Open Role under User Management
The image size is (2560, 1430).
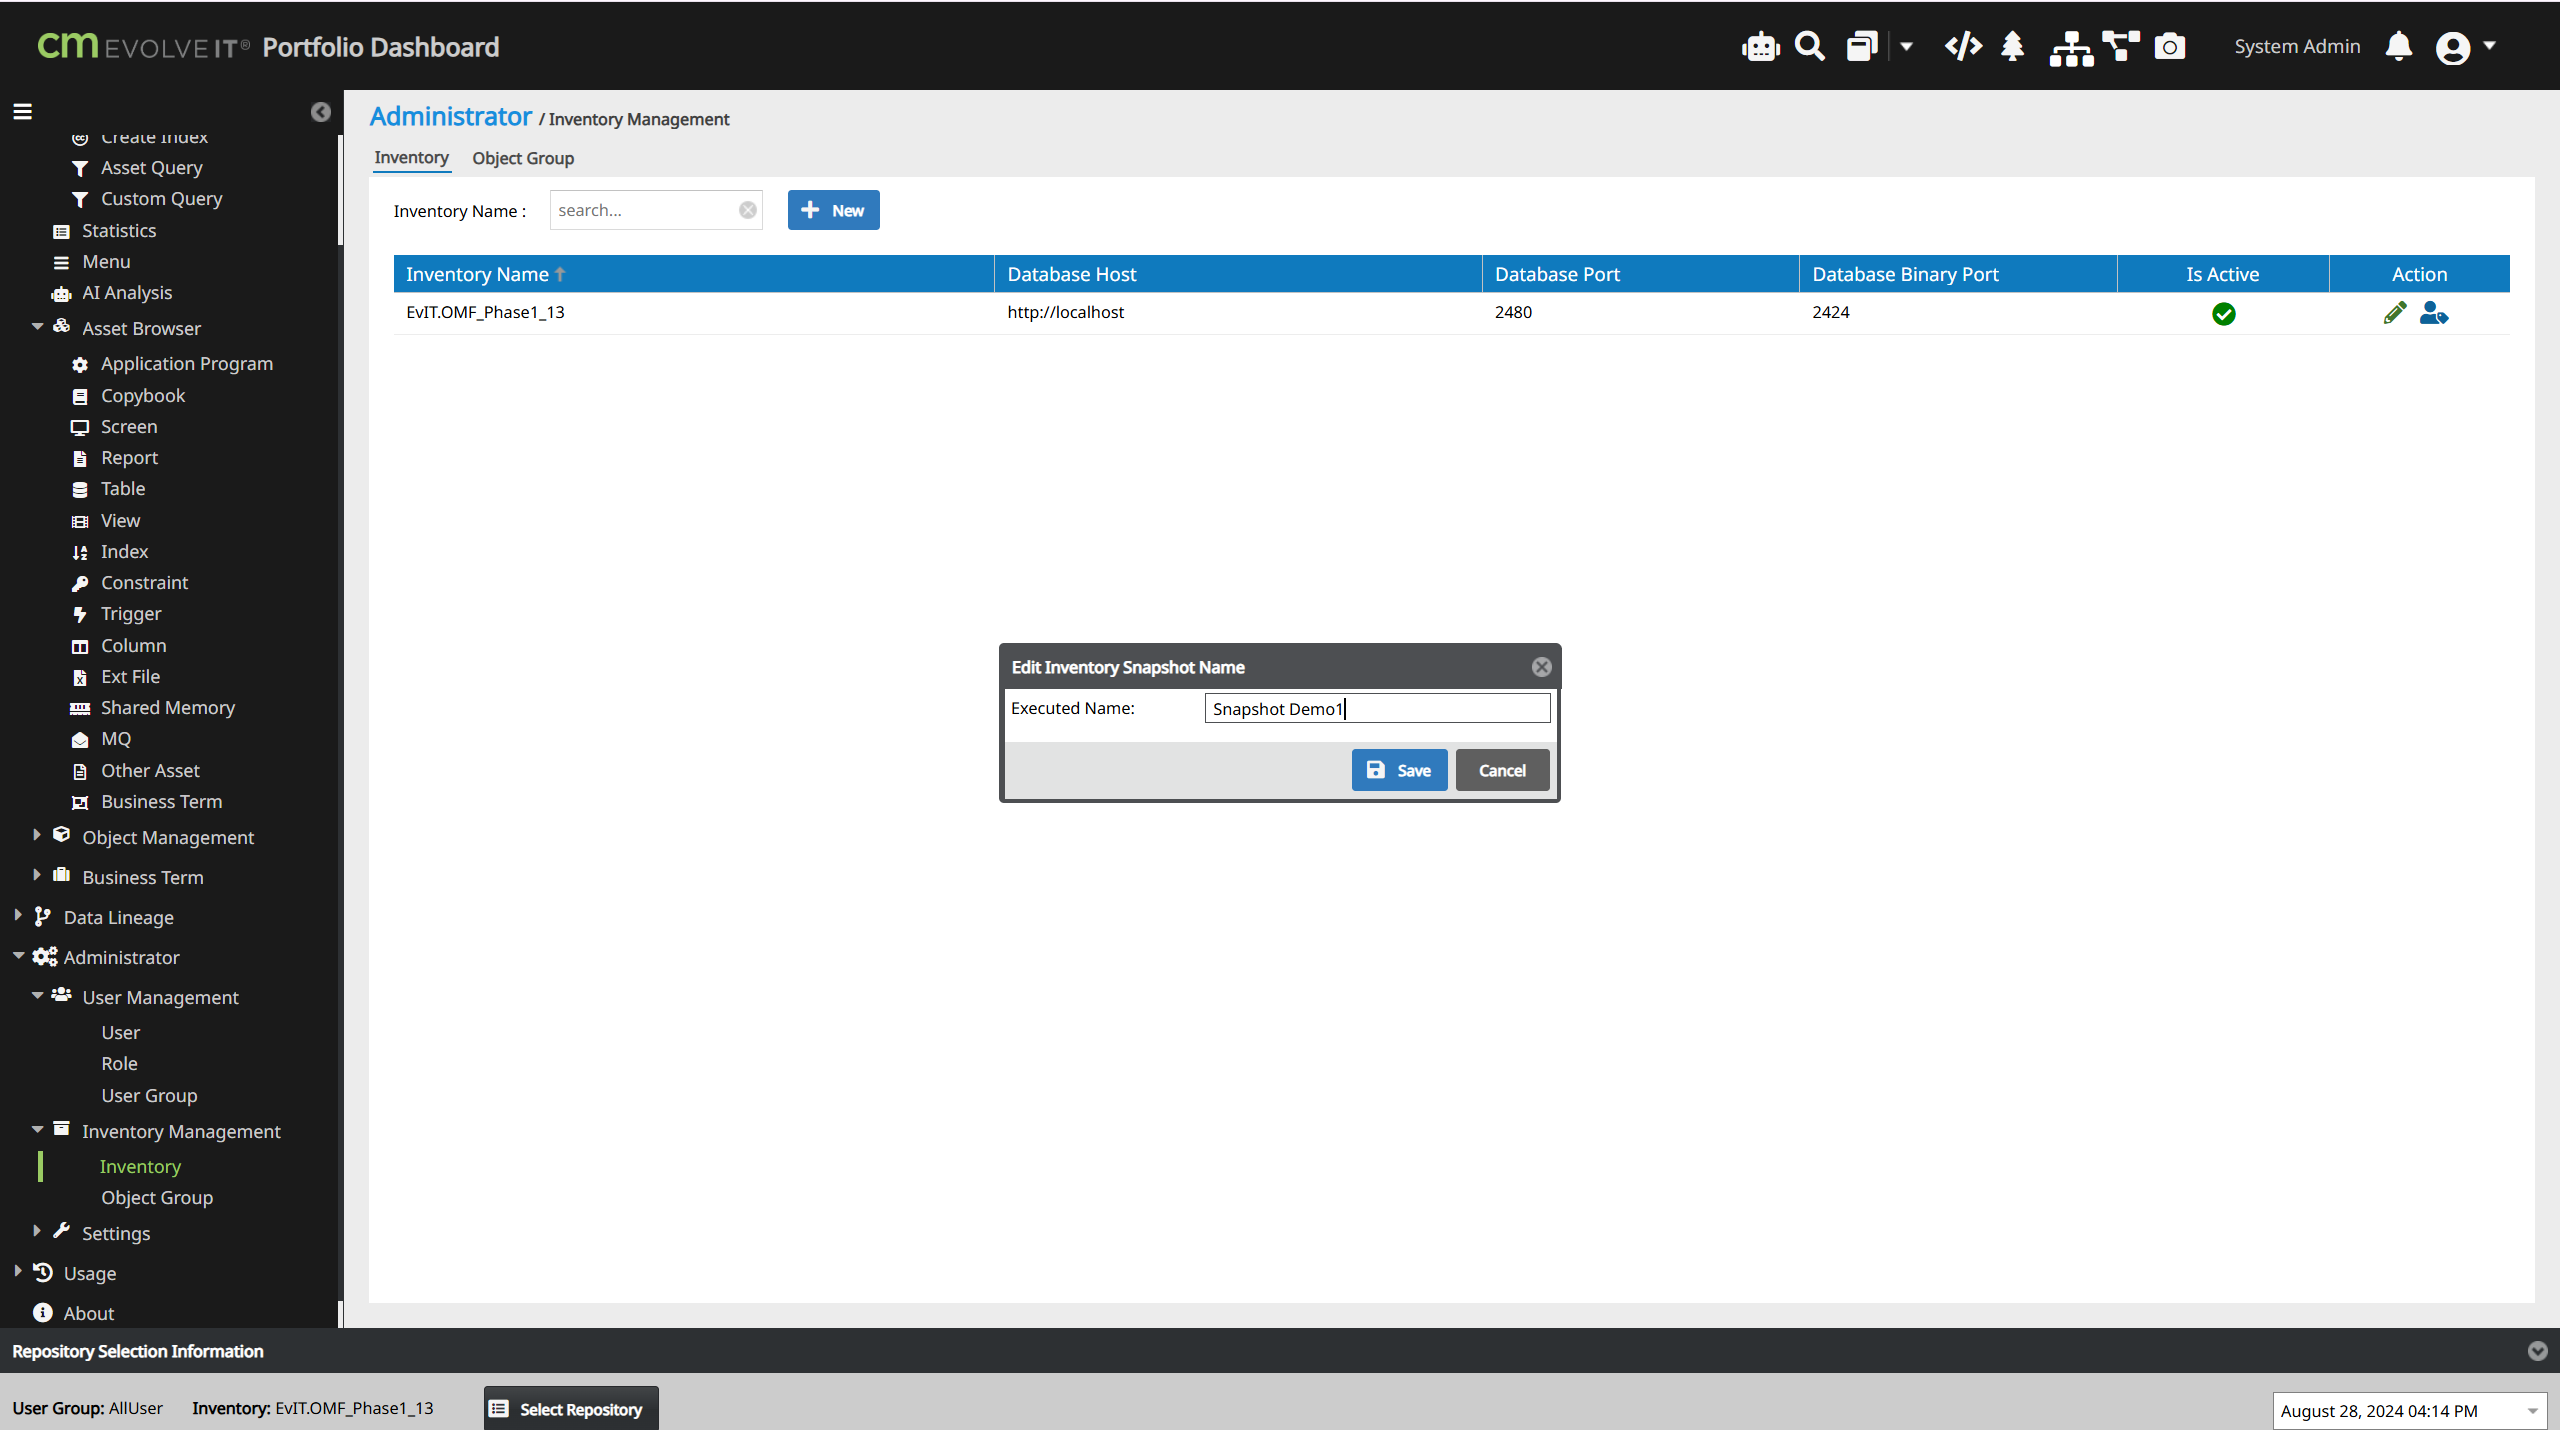click(x=119, y=1064)
